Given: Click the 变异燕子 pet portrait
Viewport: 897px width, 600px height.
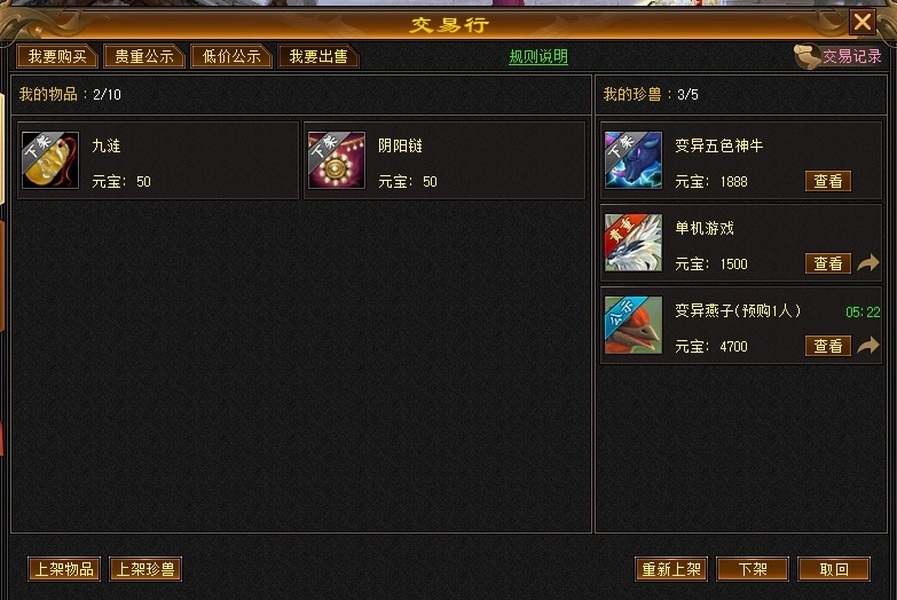Looking at the screenshot, I should coord(633,325).
